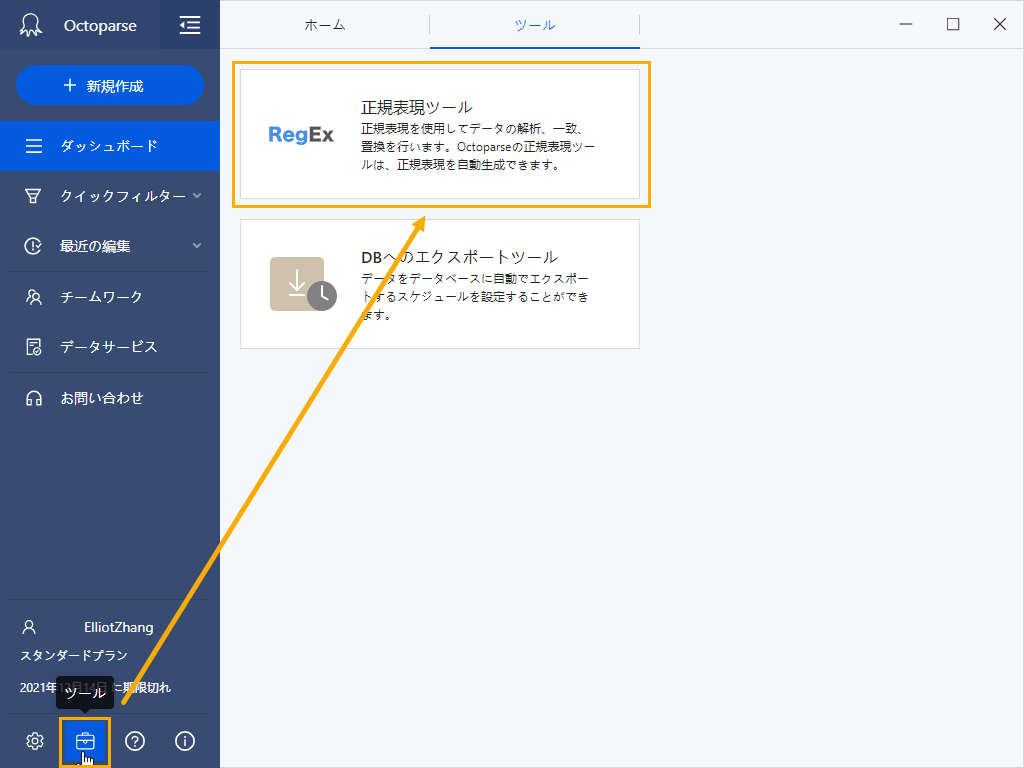Open the DBへのエクスポートツール title

[459, 257]
